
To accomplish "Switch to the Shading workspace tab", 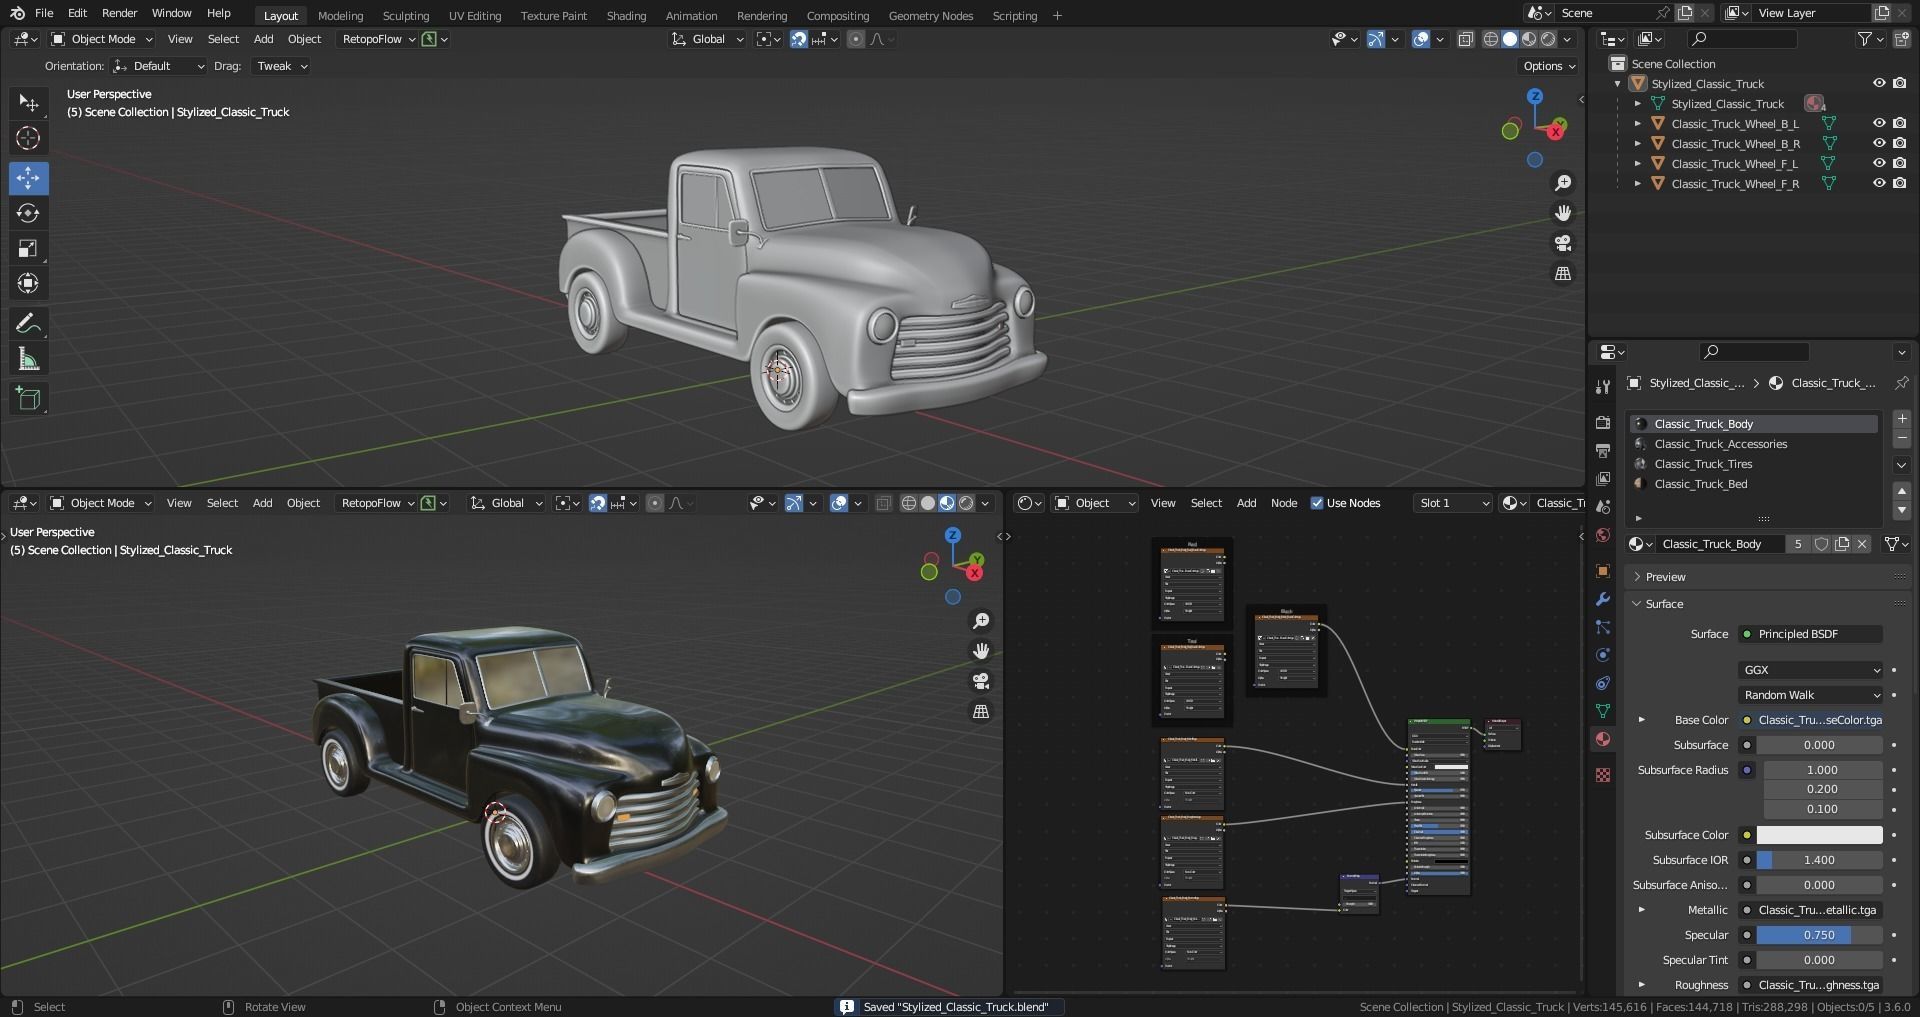I will [x=626, y=15].
